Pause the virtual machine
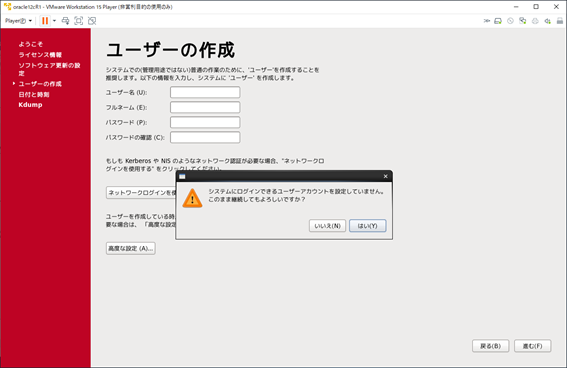 [x=45, y=21]
